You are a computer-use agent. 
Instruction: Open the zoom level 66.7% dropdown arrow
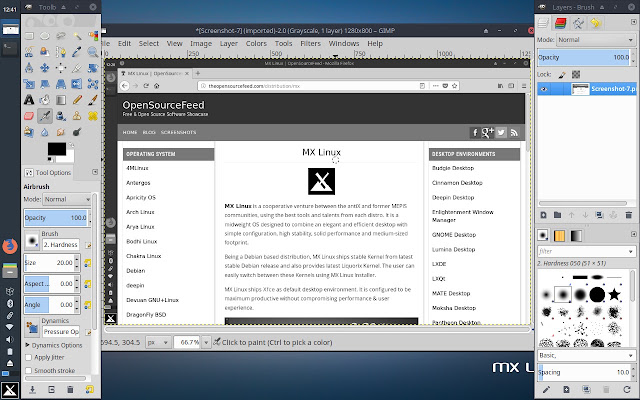click(207, 342)
